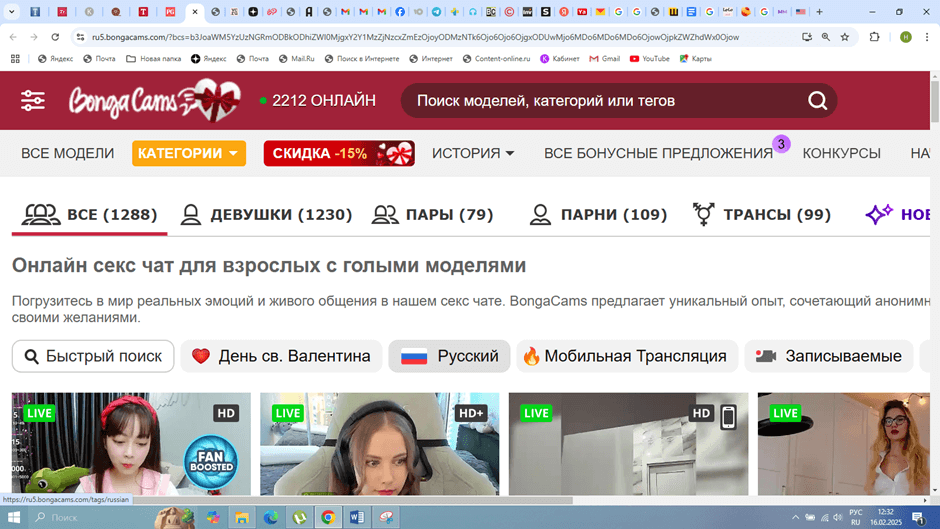Image resolution: width=940 pixels, height=529 pixels.
Task: Click the zoom magnifier icon in address bar
Action: coord(825,37)
